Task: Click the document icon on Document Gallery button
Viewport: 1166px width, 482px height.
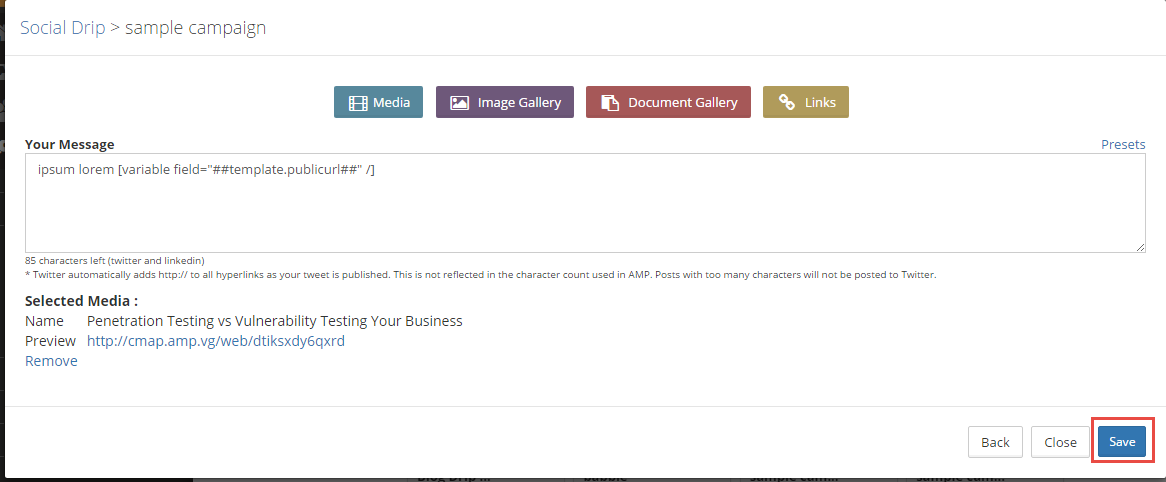Action: click(x=610, y=102)
